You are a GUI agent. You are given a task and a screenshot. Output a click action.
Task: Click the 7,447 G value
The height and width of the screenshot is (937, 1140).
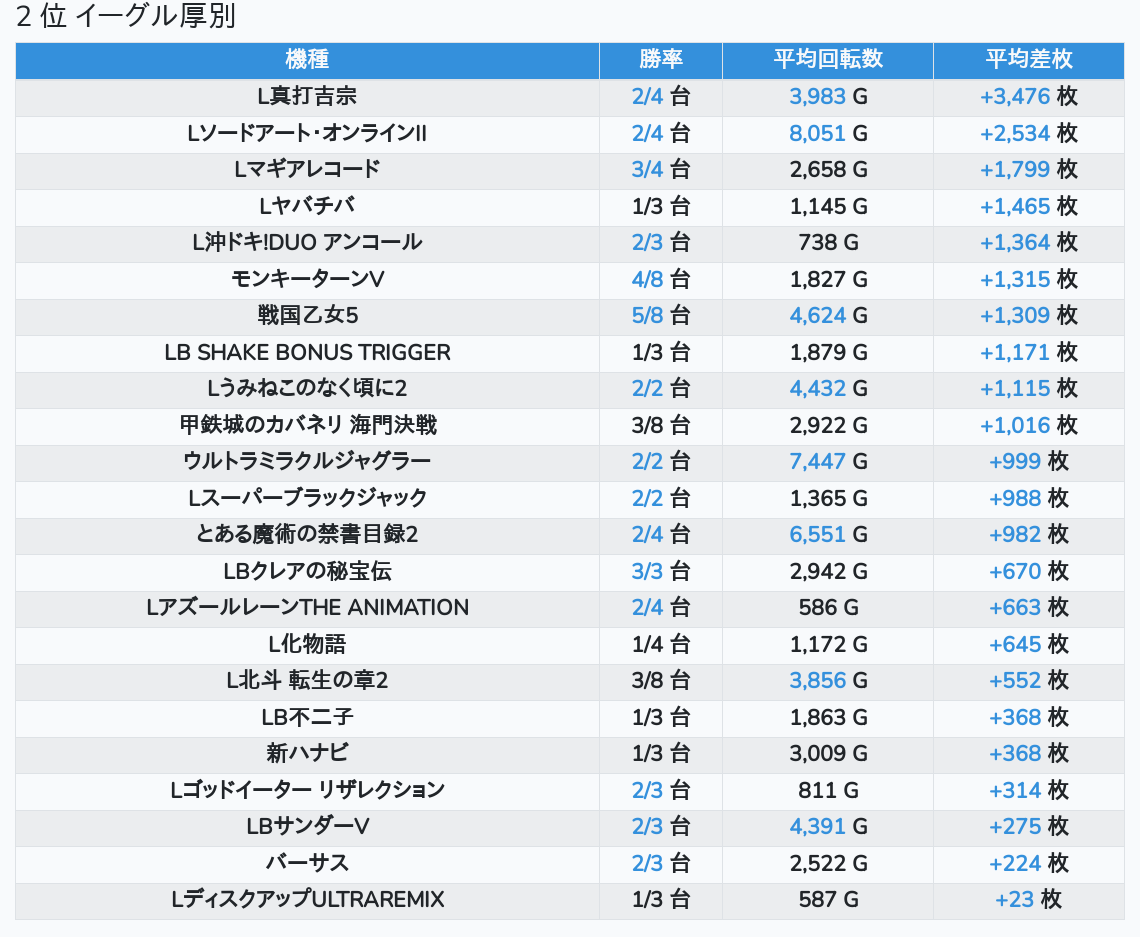click(x=827, y=462)
